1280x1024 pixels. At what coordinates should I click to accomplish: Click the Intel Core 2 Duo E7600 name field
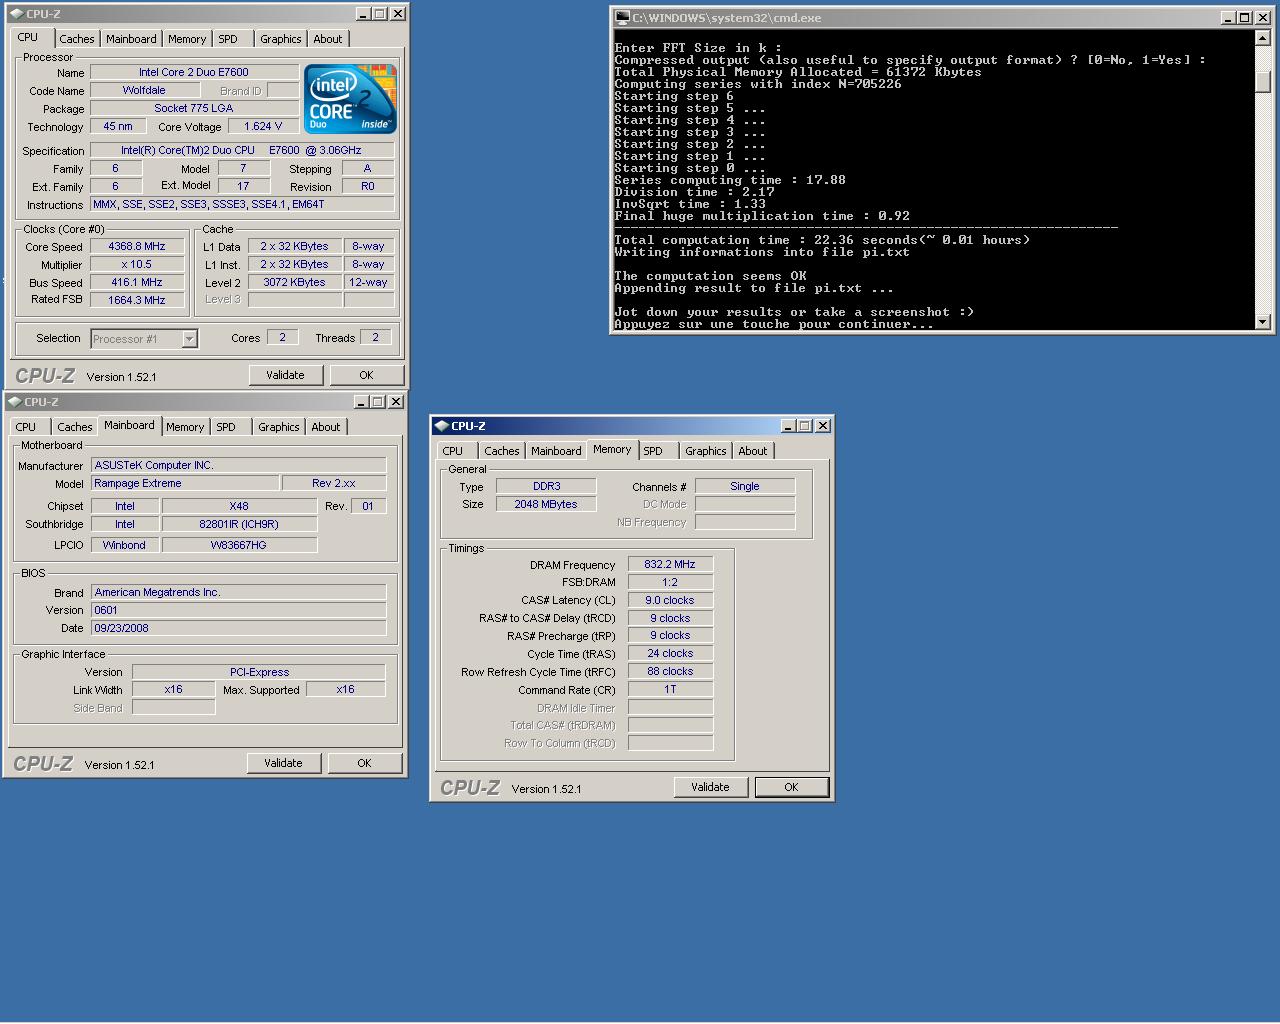click(x=194, y=72)
